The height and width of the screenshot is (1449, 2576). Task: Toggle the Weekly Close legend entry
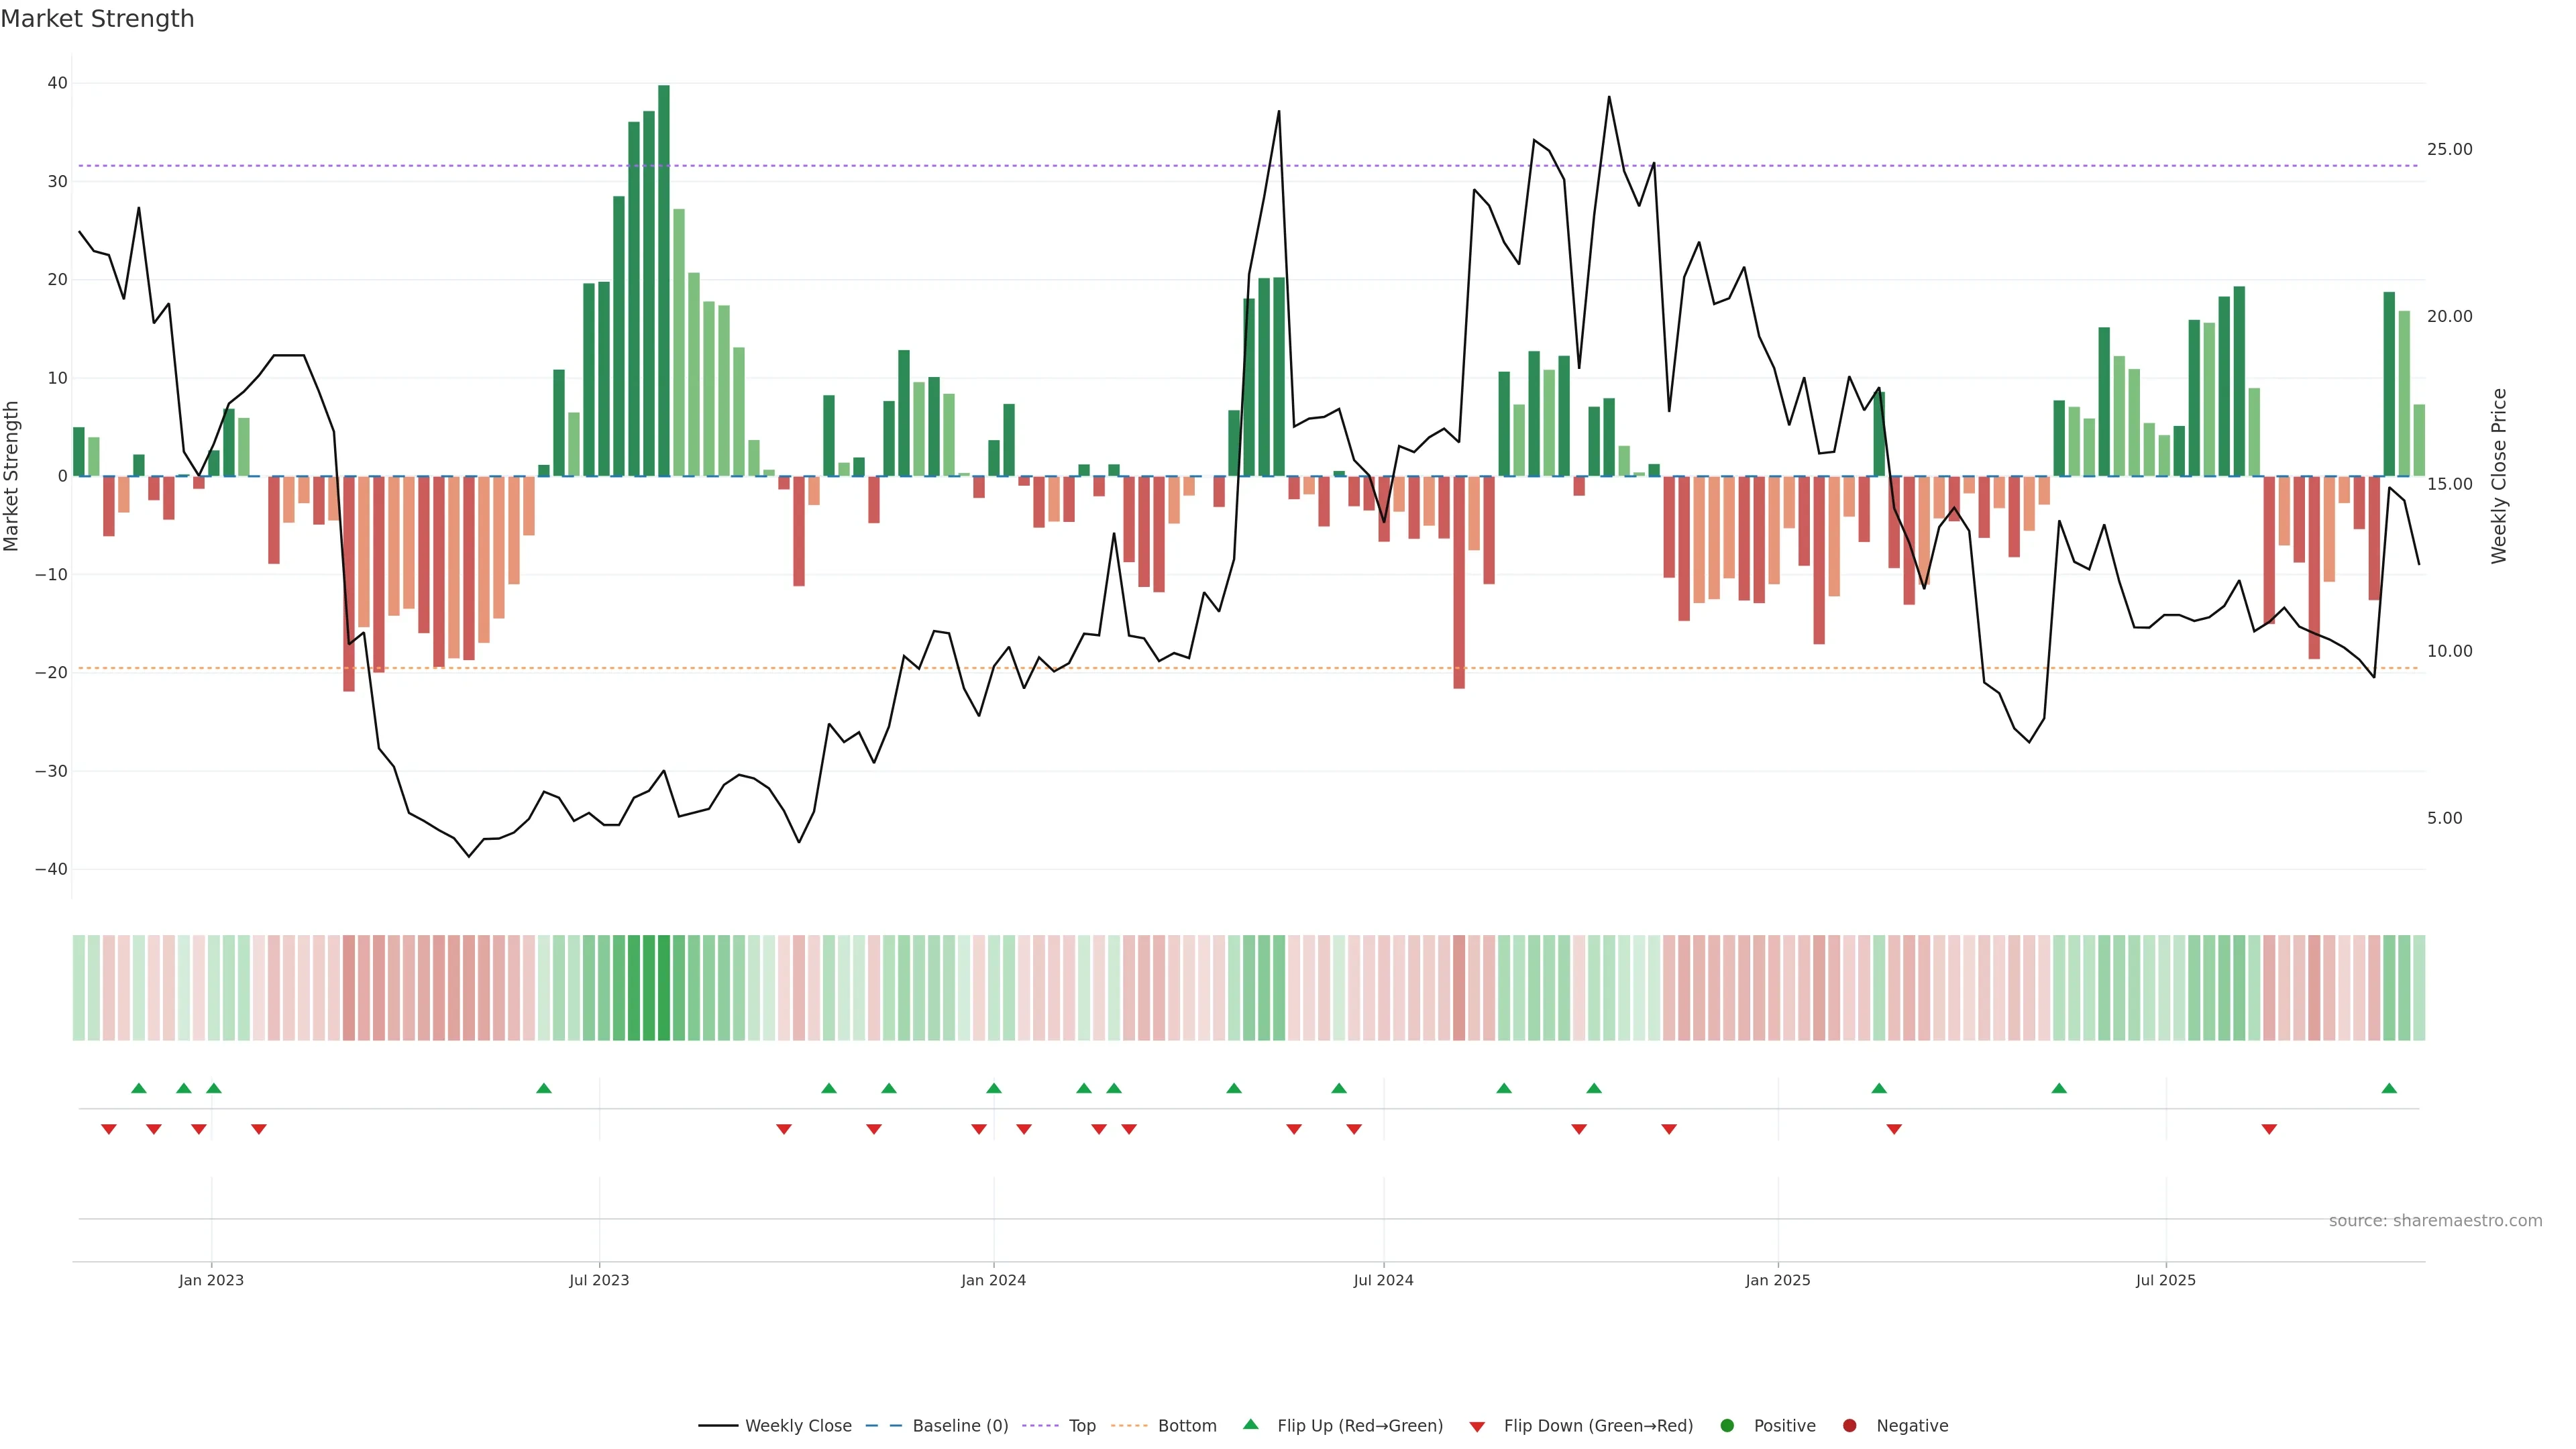[x=797, y=1426]
